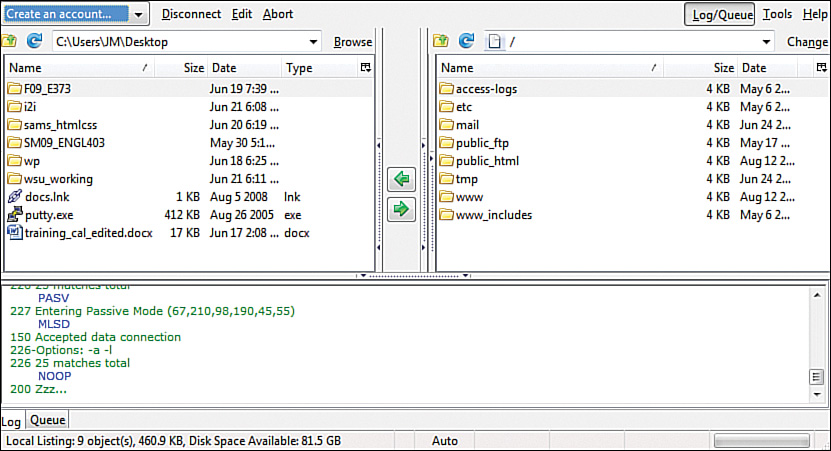Viewport: 831px width, 451px height.
Task: Sort remote files by Date column
Action: 767,68
